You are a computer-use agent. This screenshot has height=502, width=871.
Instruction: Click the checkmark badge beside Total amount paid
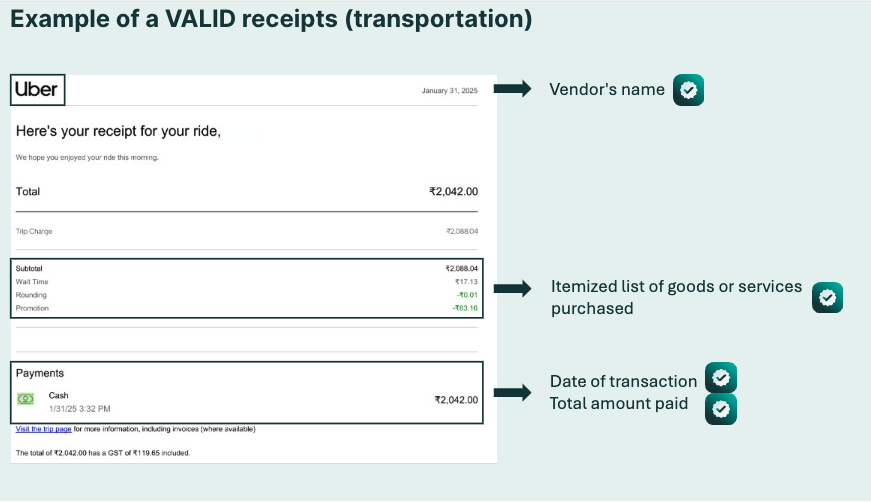(x=720, y=409)
